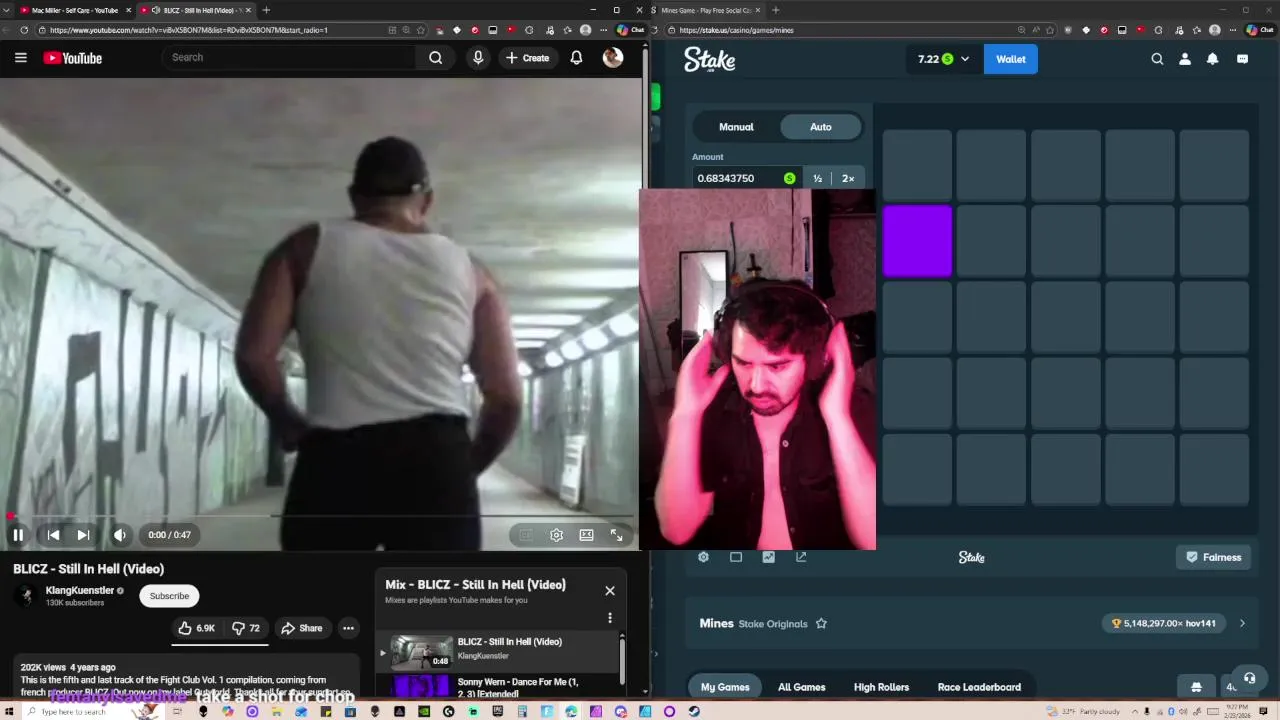Select the All Games tab

(802, 687)
